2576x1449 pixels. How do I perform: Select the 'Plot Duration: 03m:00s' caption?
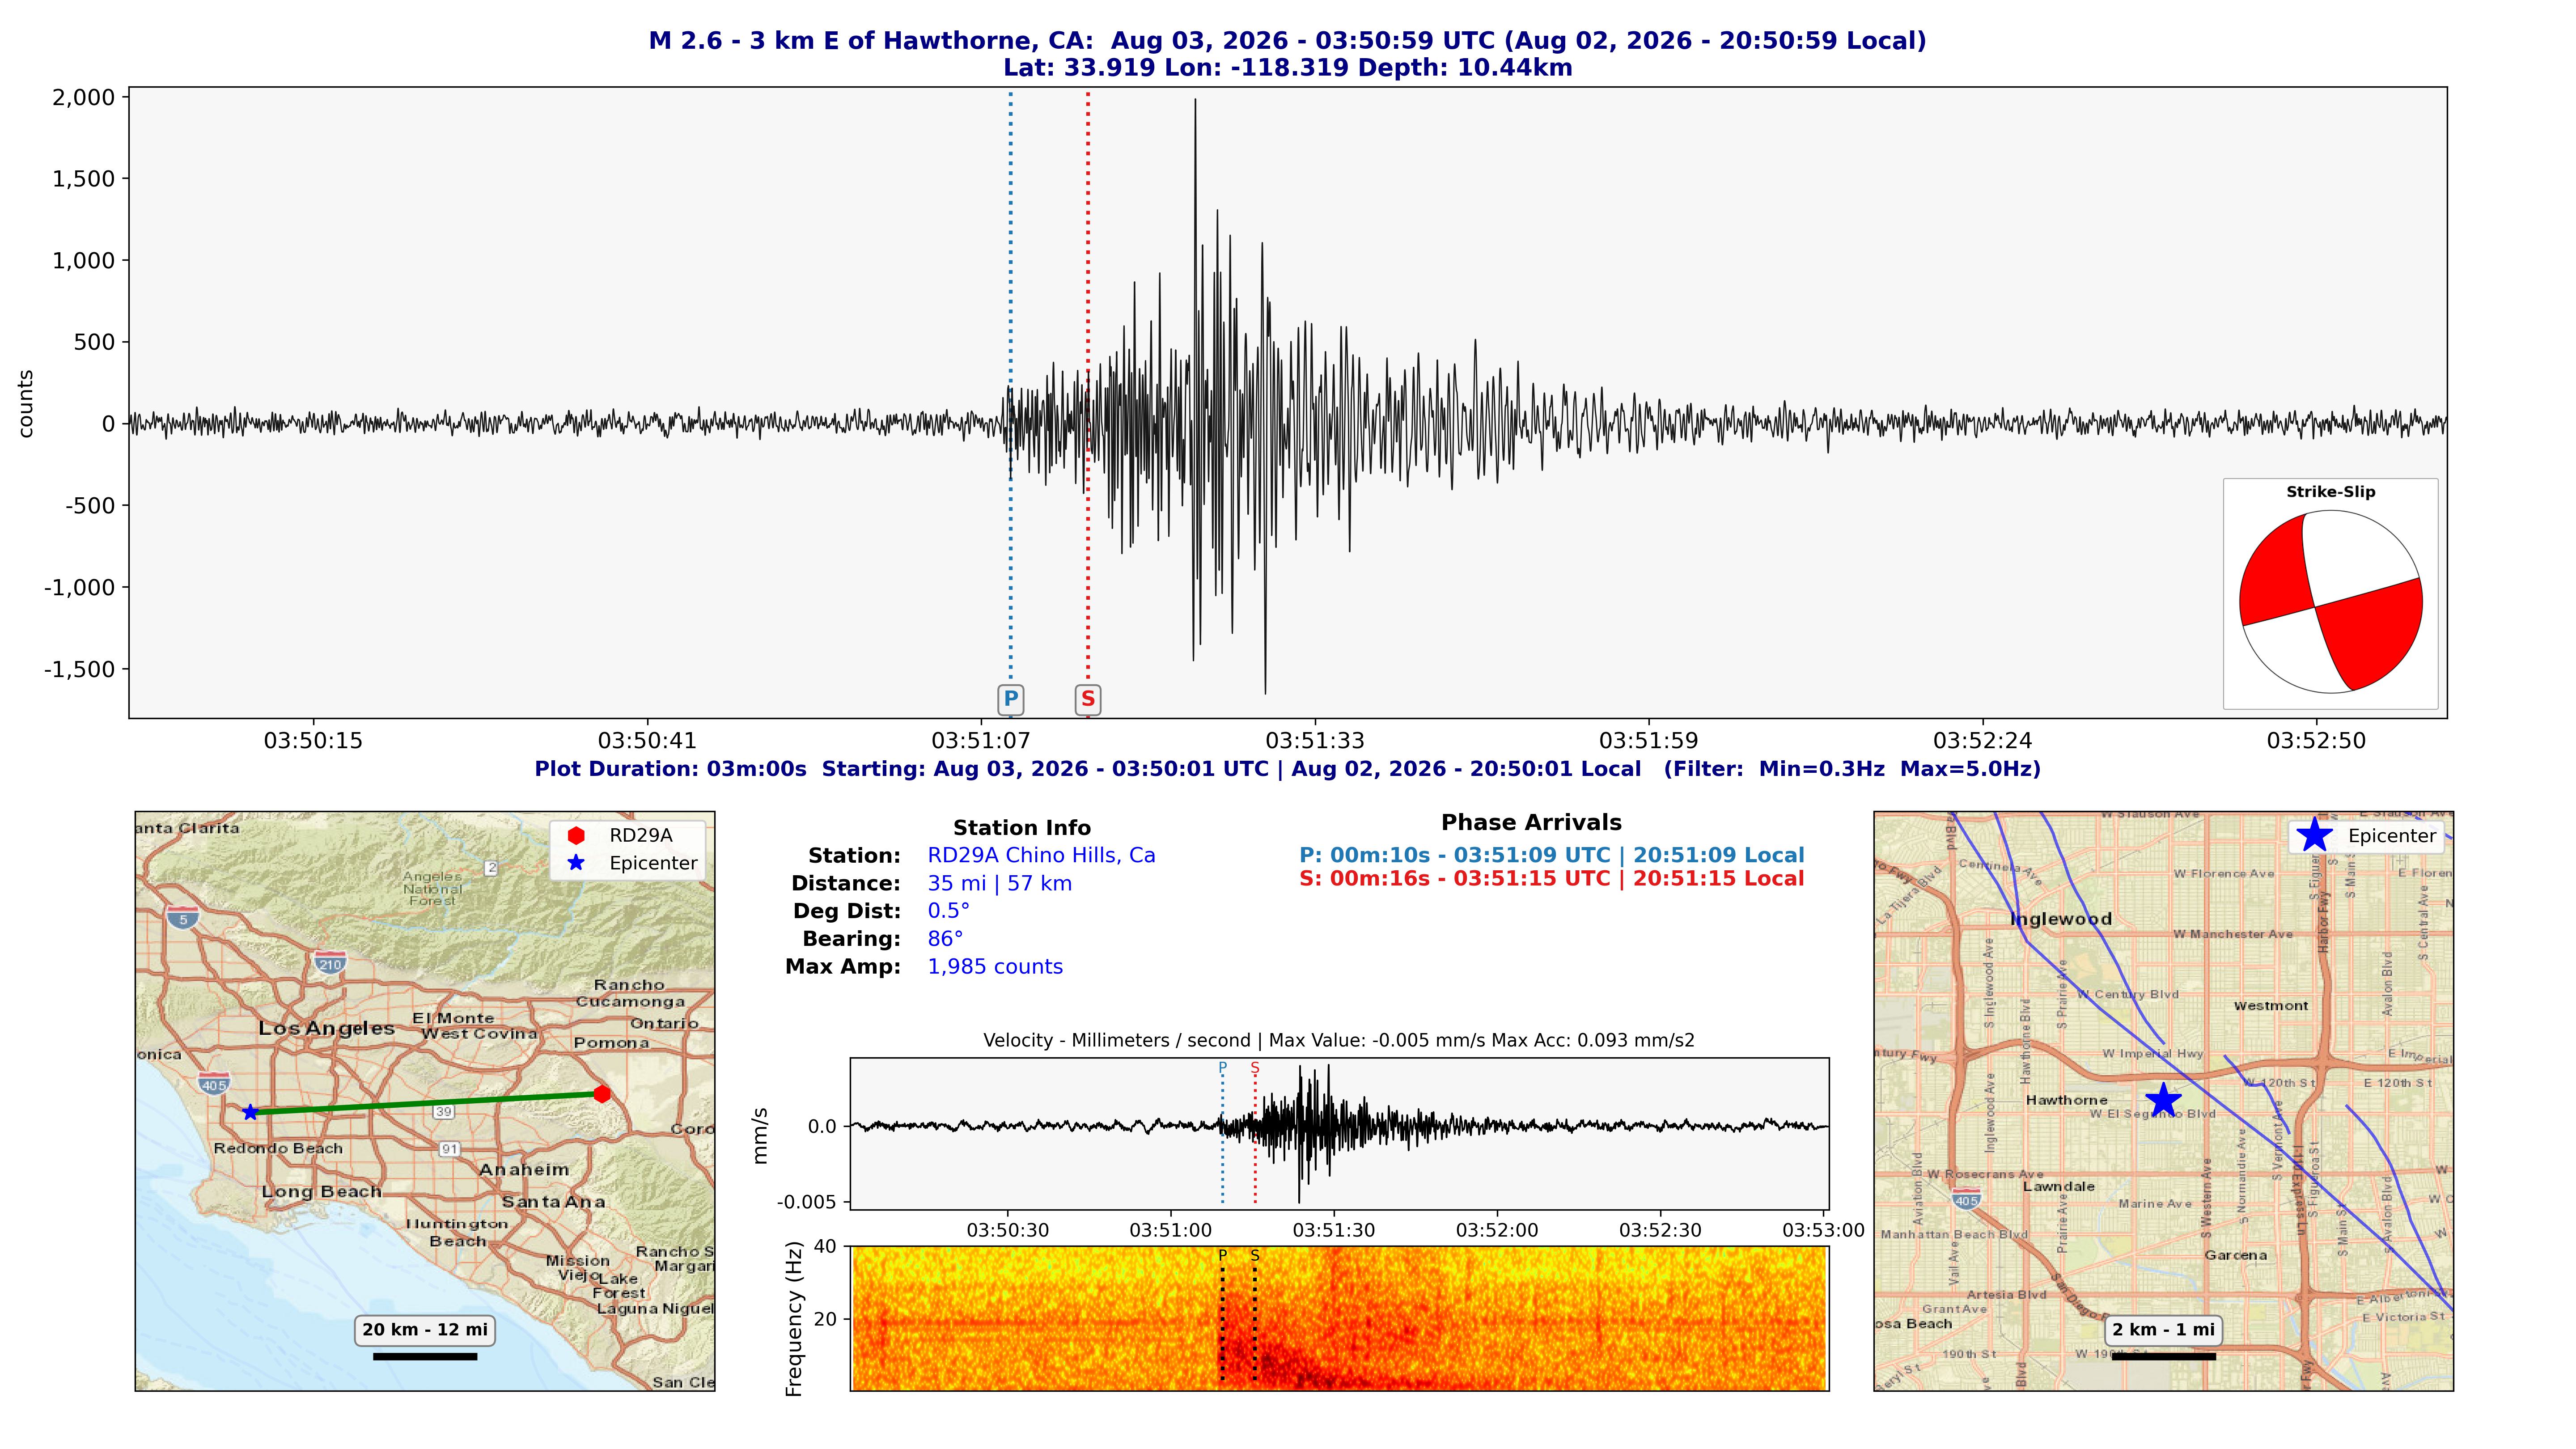click(1288, 769)
